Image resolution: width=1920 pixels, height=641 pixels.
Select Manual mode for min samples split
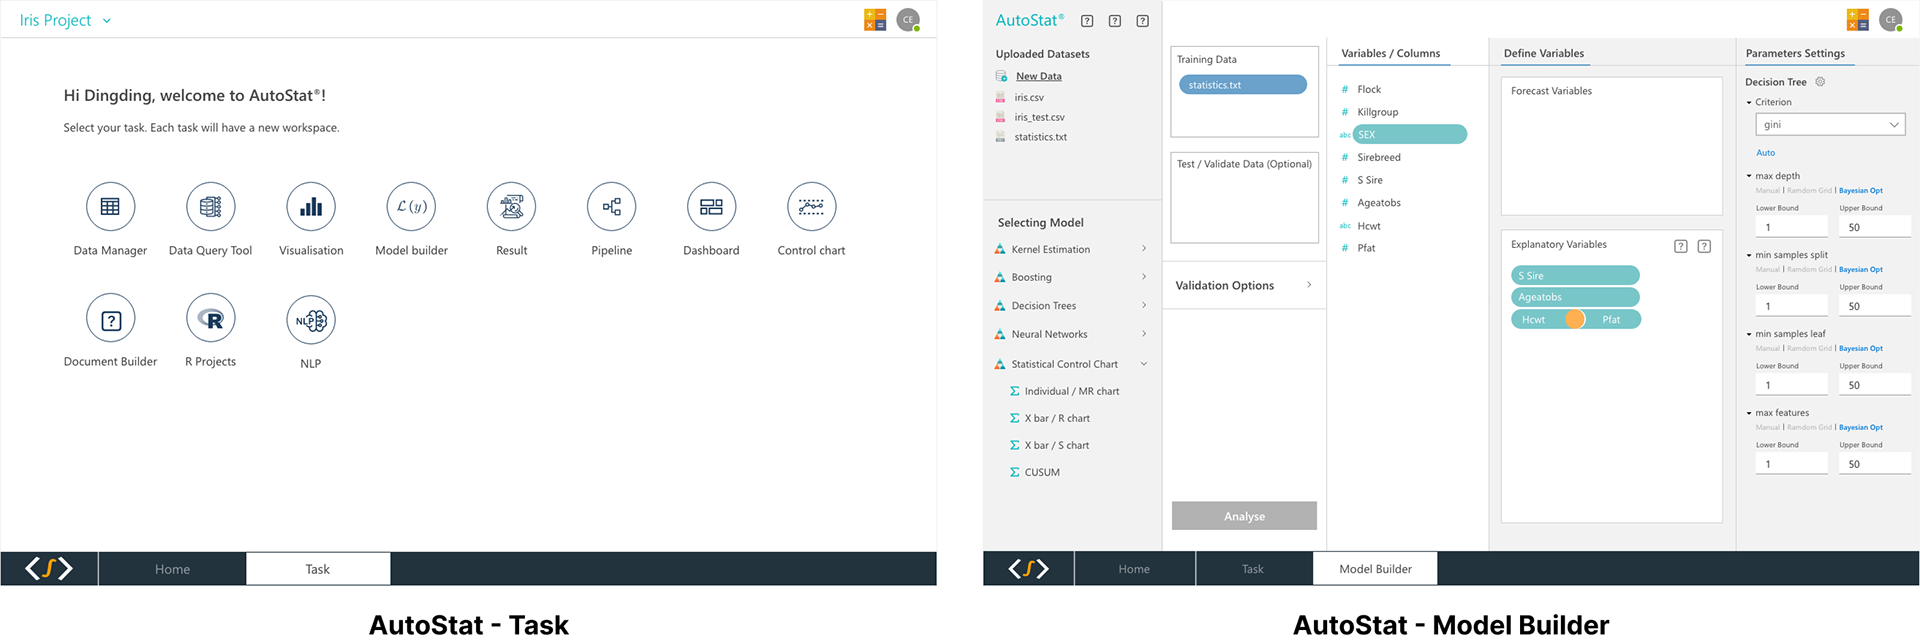pos(1767,269)
